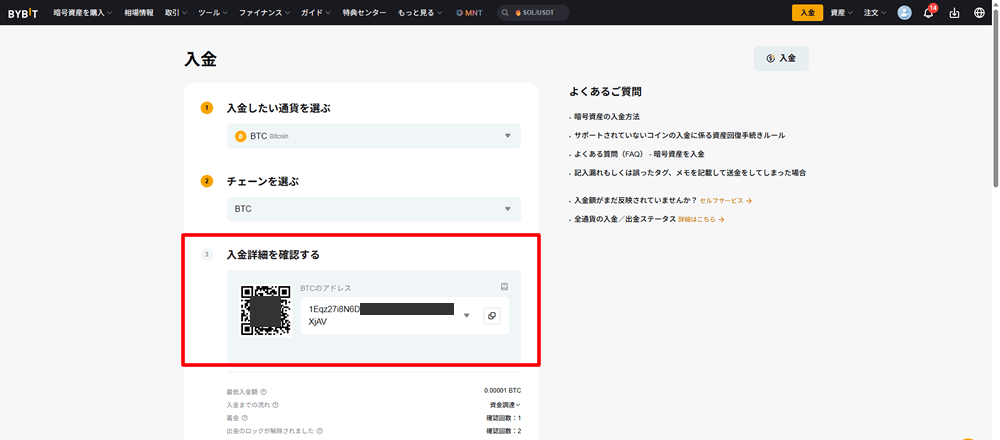1000x440 pixels.
Task: Click the app download icon
Action: click(954, 13)
